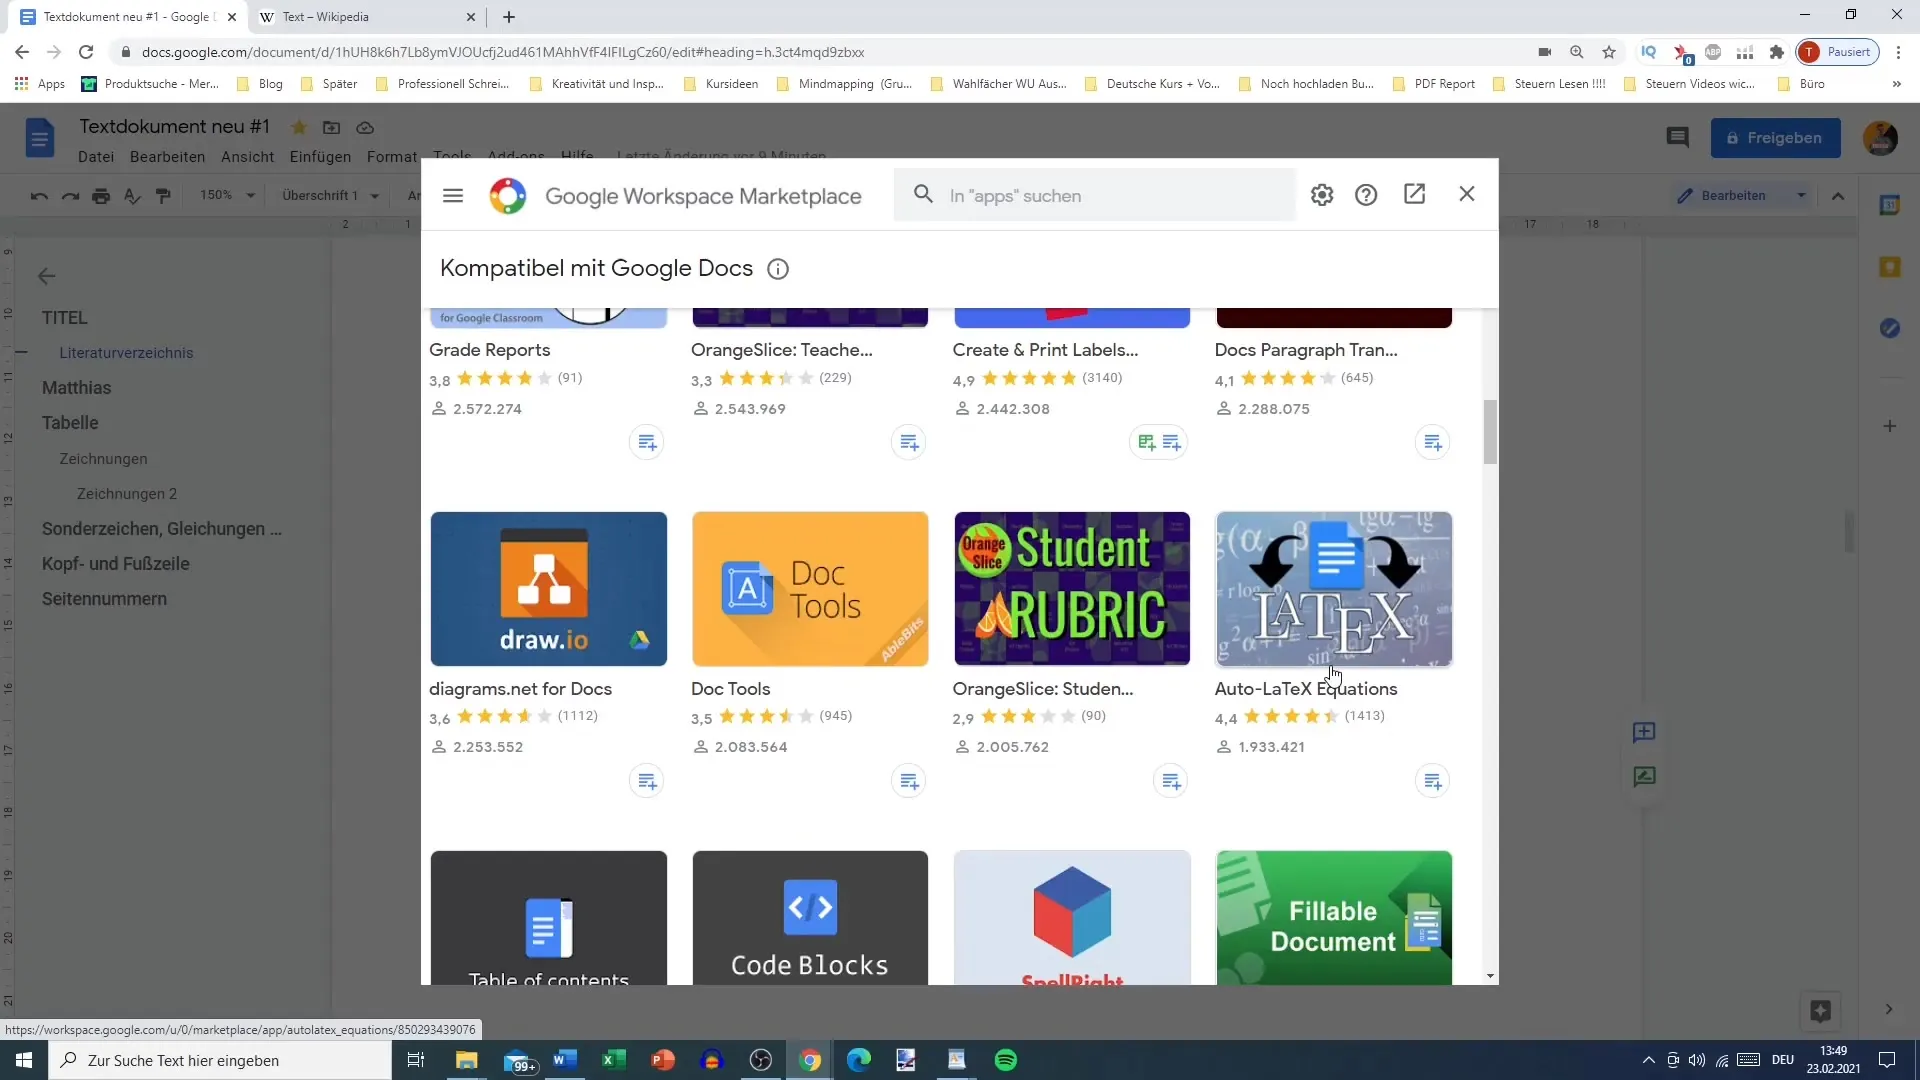This screenshot has width=1920, height=1080.
Task: Open the LaTeX app thumbnail
Action: click(x=1334, y=589)
